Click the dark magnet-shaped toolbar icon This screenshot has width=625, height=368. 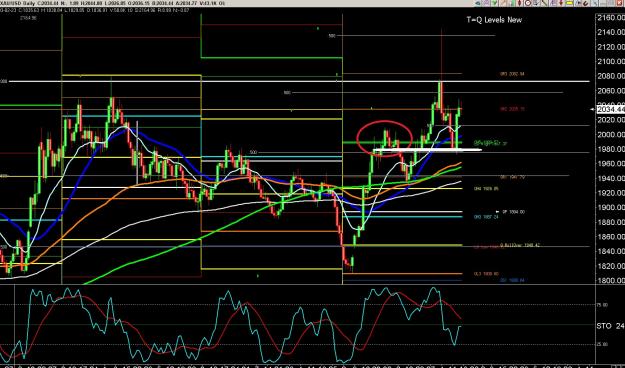(586, 3)
